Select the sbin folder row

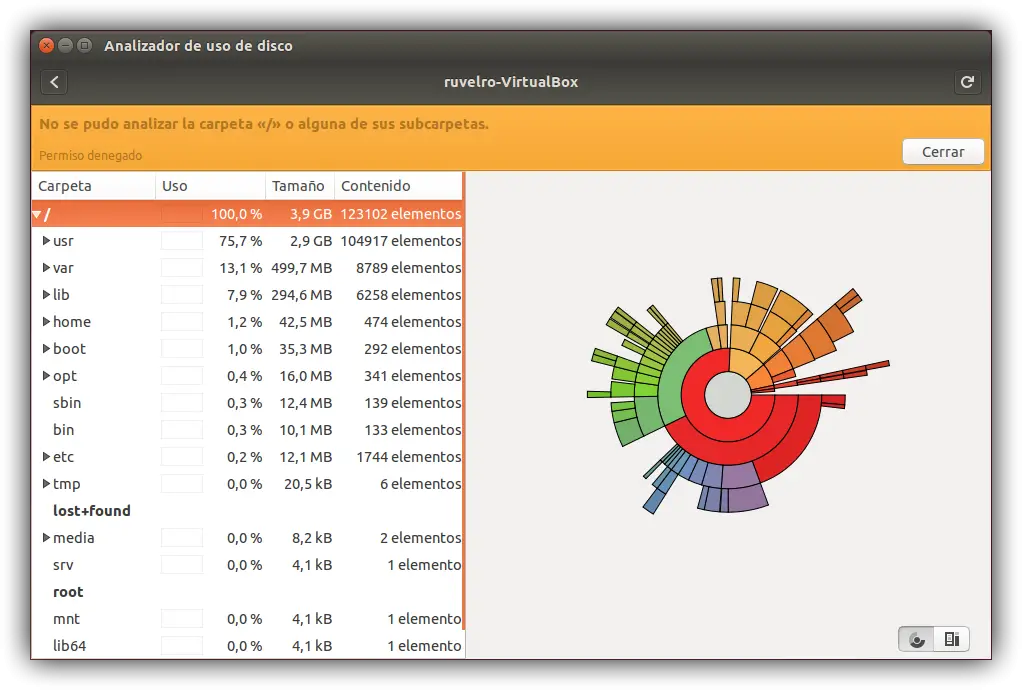click(247, 403)
